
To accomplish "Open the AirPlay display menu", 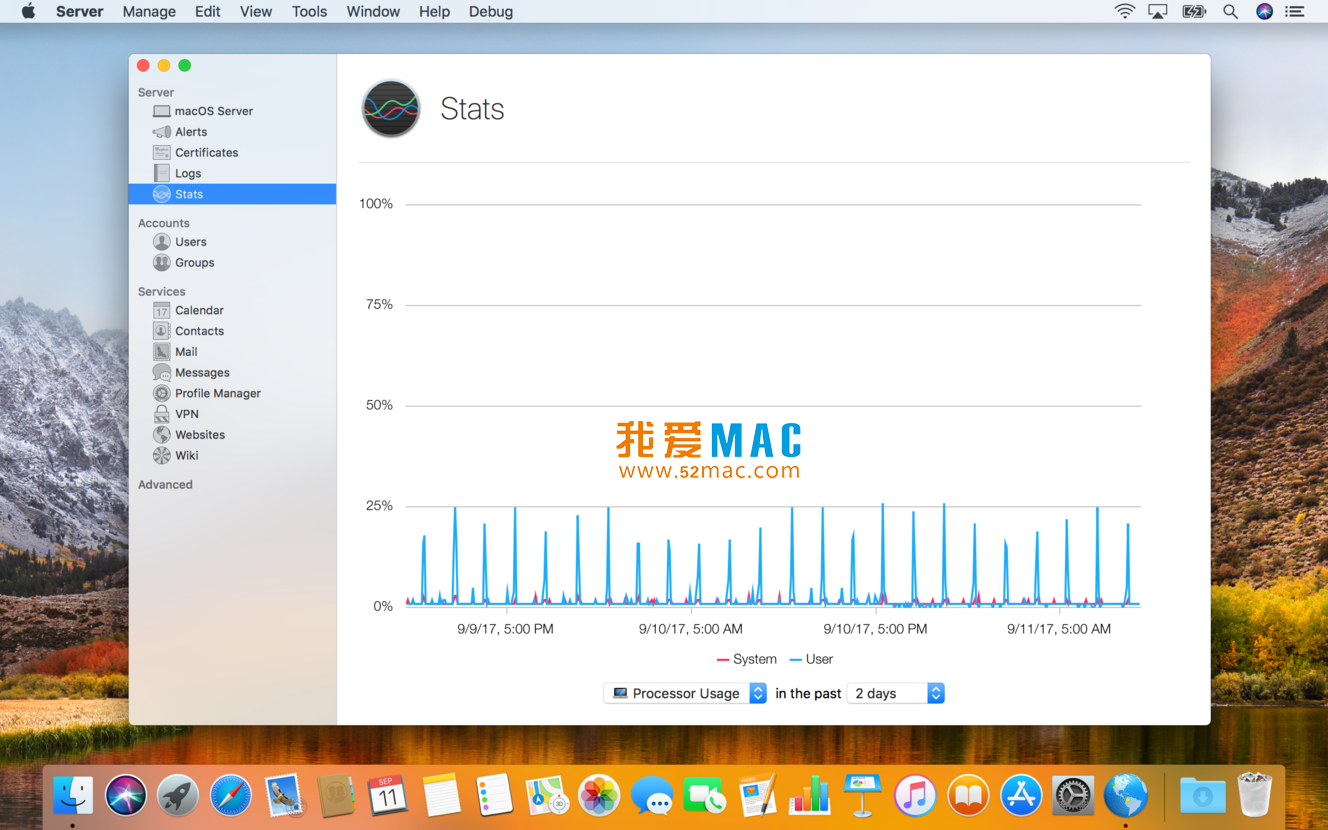I will (1158, 11).
